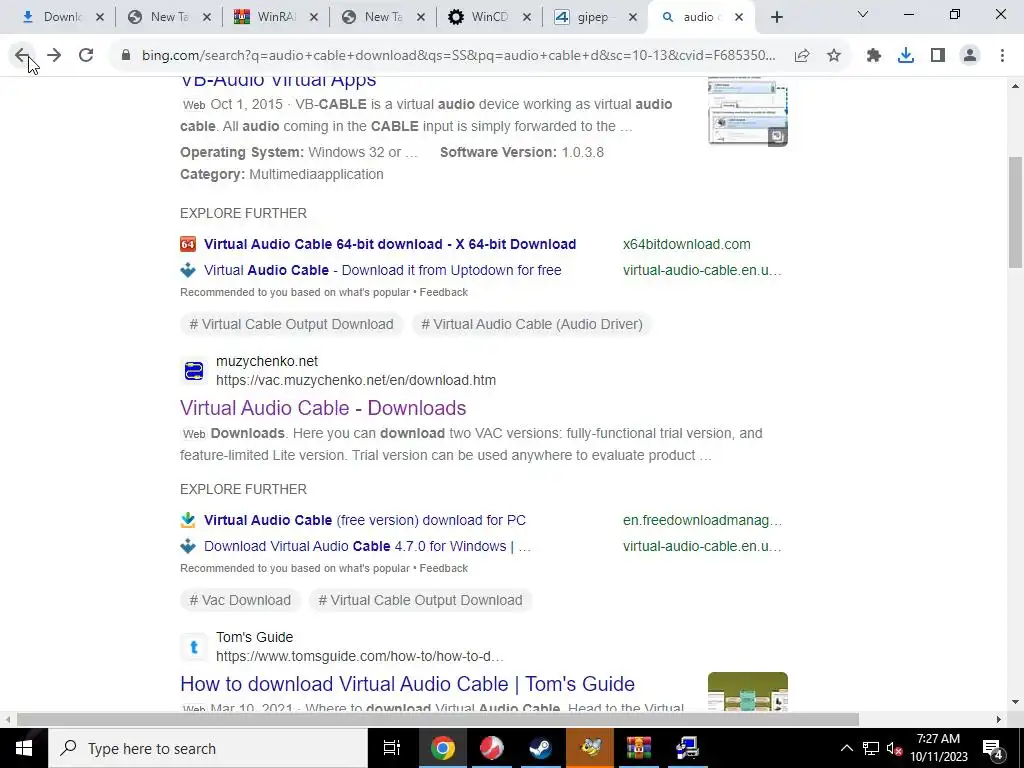Open the network tray icon
The height and width of the screenshot is (768, 1024).
[871, 748]
